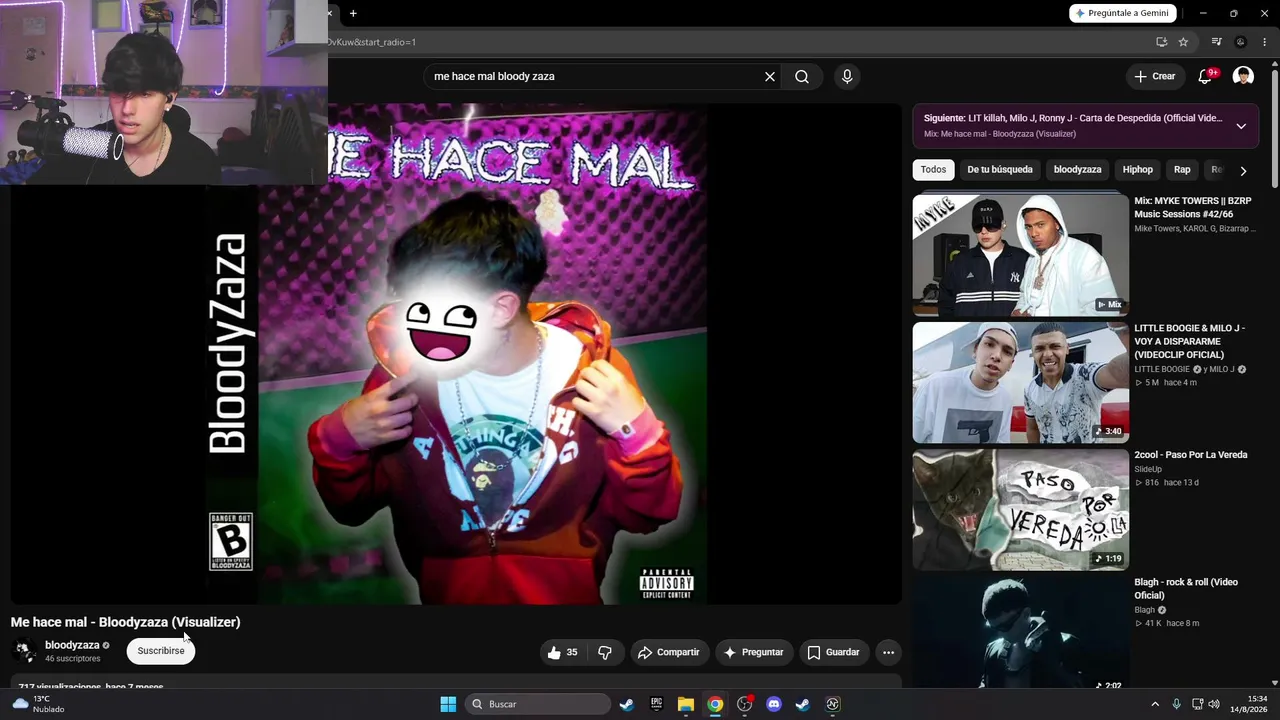Open the 2cool Paso Por La Vereda thumbnail
This screenshot has height=720, width=1280.
pyautogui.click(x=1020, y=509)
